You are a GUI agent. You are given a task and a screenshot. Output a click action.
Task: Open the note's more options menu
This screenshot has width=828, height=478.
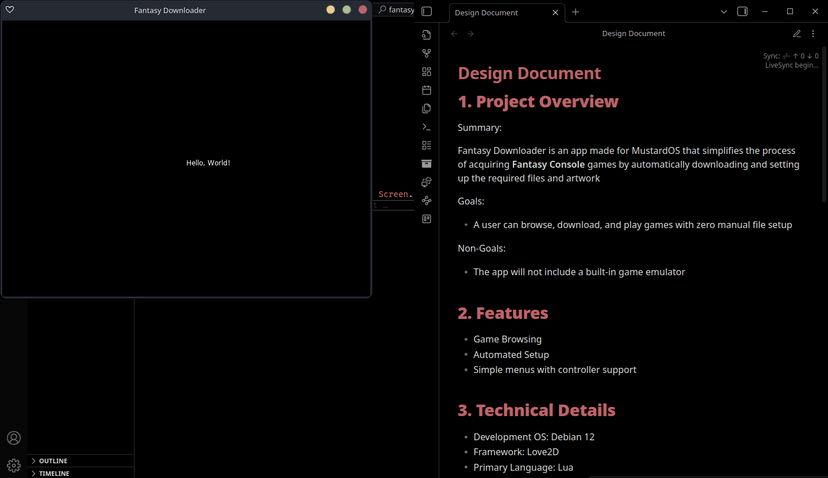coord(813,34)
